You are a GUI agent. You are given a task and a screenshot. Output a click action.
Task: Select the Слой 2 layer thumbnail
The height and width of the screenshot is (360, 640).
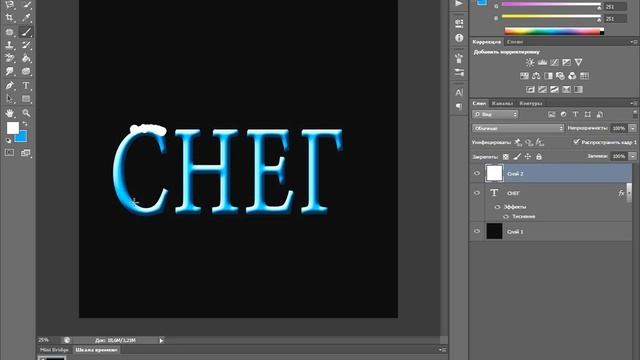pyautogui.click(x=494, y=173)
